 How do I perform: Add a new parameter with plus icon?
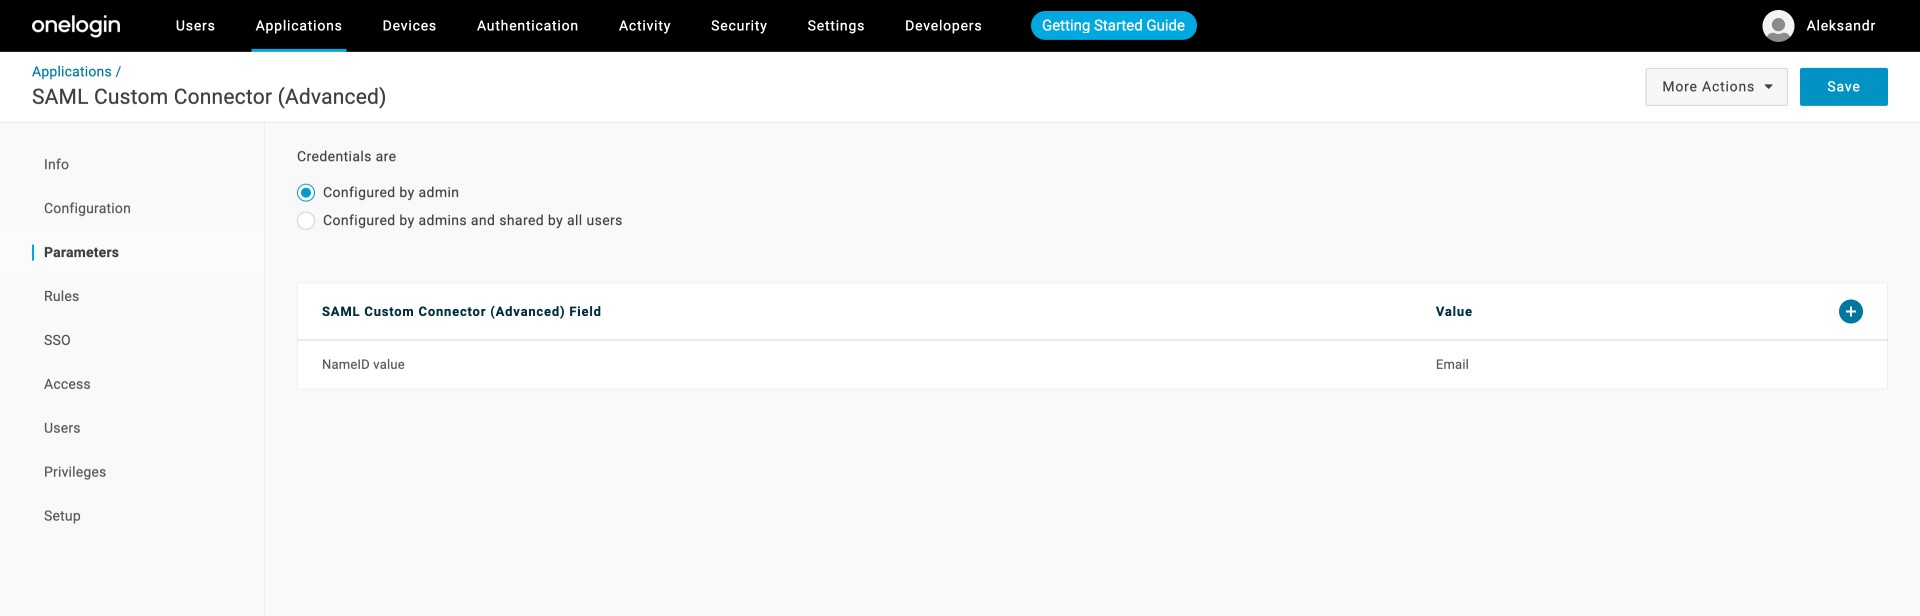point(1850,312)
